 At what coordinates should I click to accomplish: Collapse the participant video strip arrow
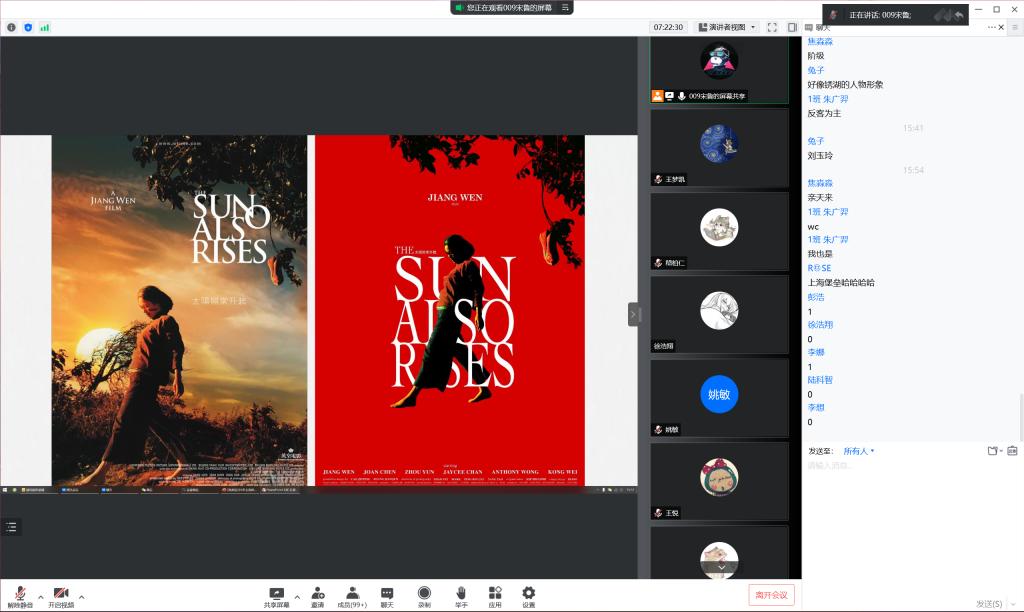[633, 314]
